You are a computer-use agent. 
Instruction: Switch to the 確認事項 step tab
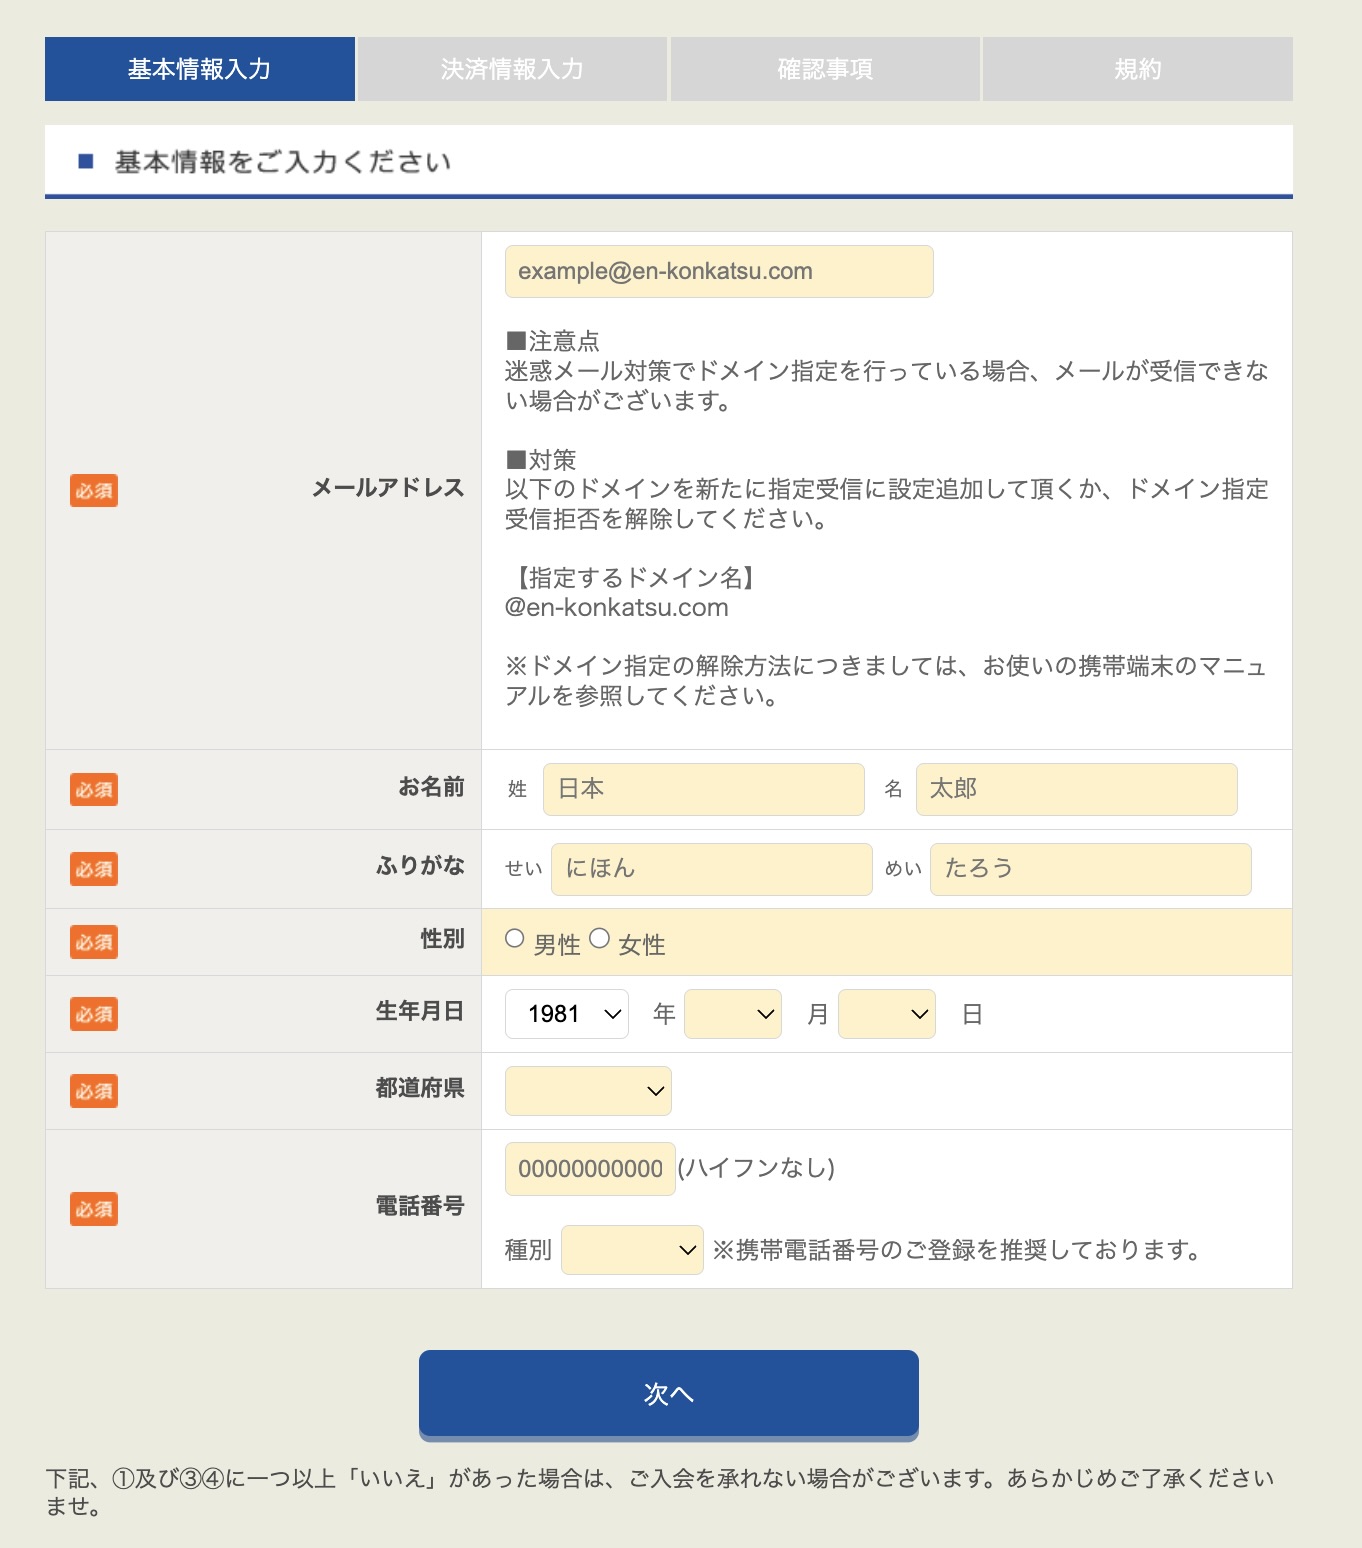(x=825, y=69)
